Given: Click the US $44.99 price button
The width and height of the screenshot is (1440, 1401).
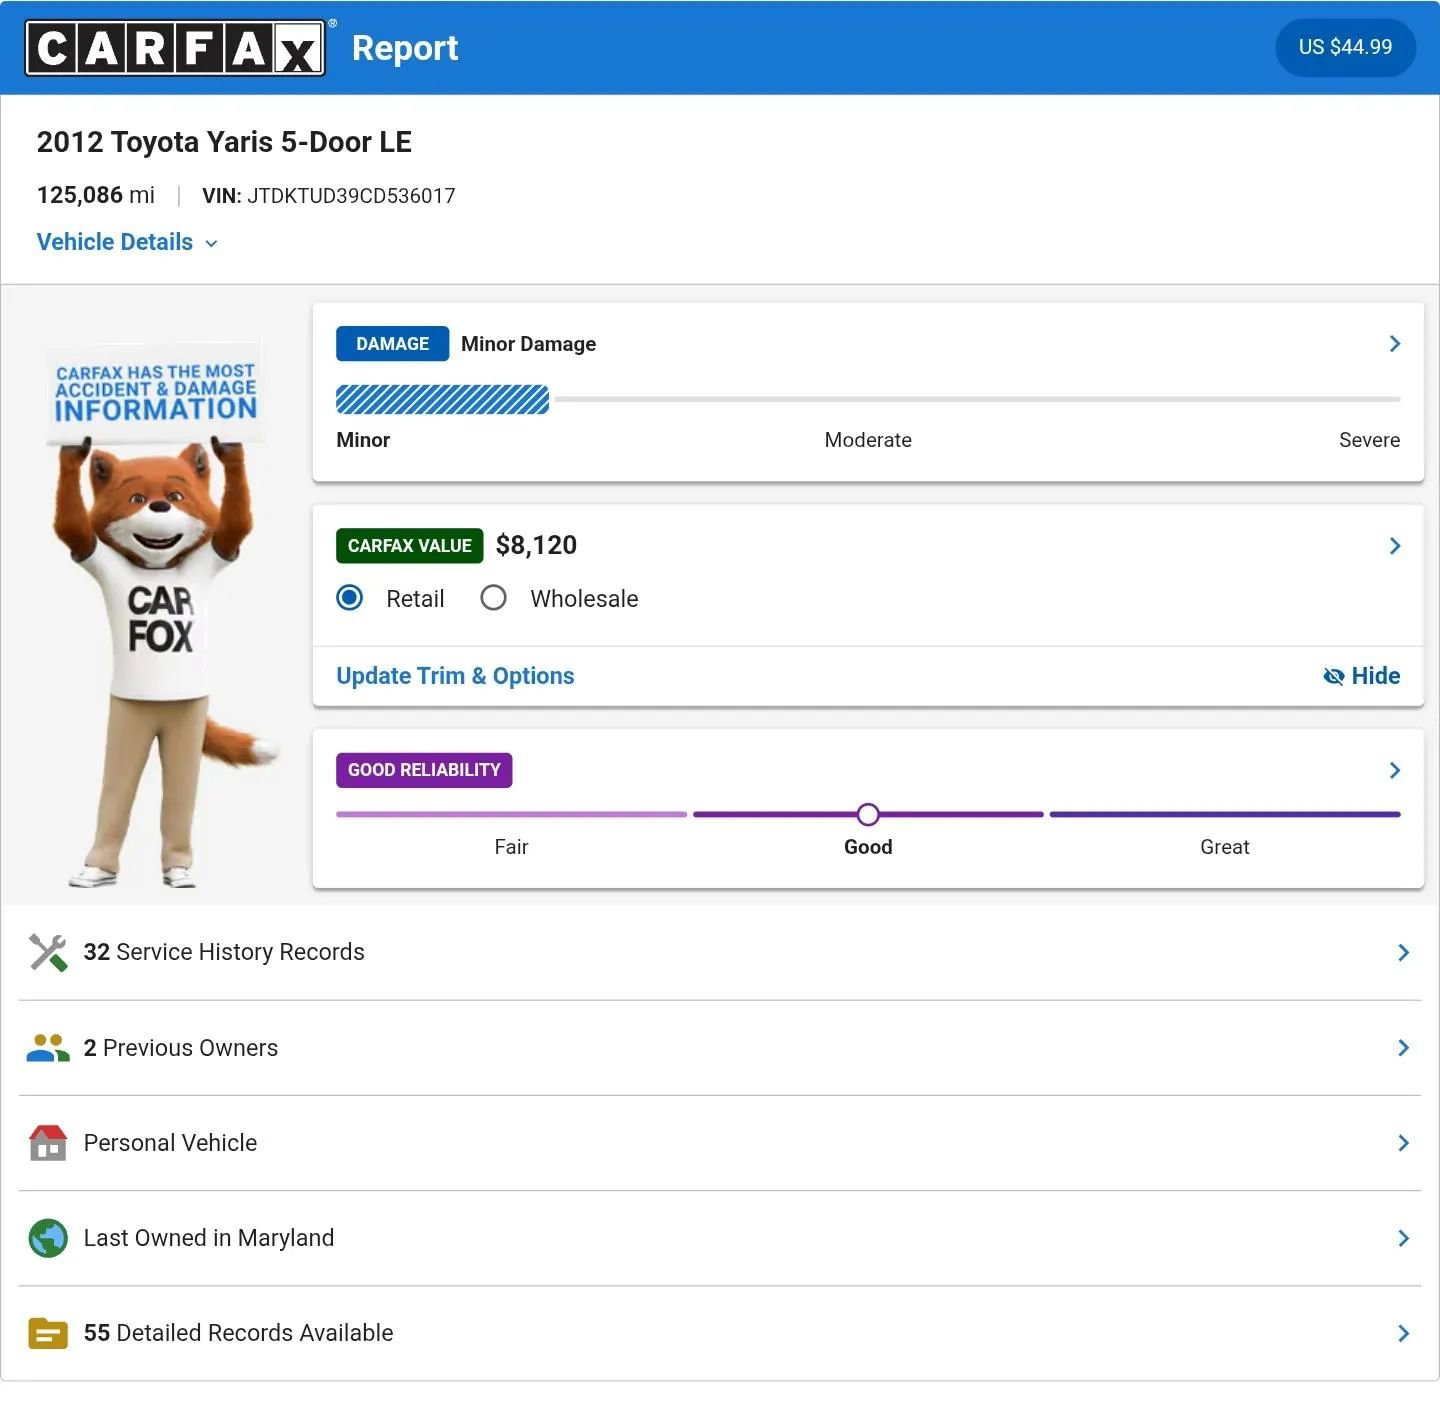Looking at the screenshot, I should (x=1345, y=47).
